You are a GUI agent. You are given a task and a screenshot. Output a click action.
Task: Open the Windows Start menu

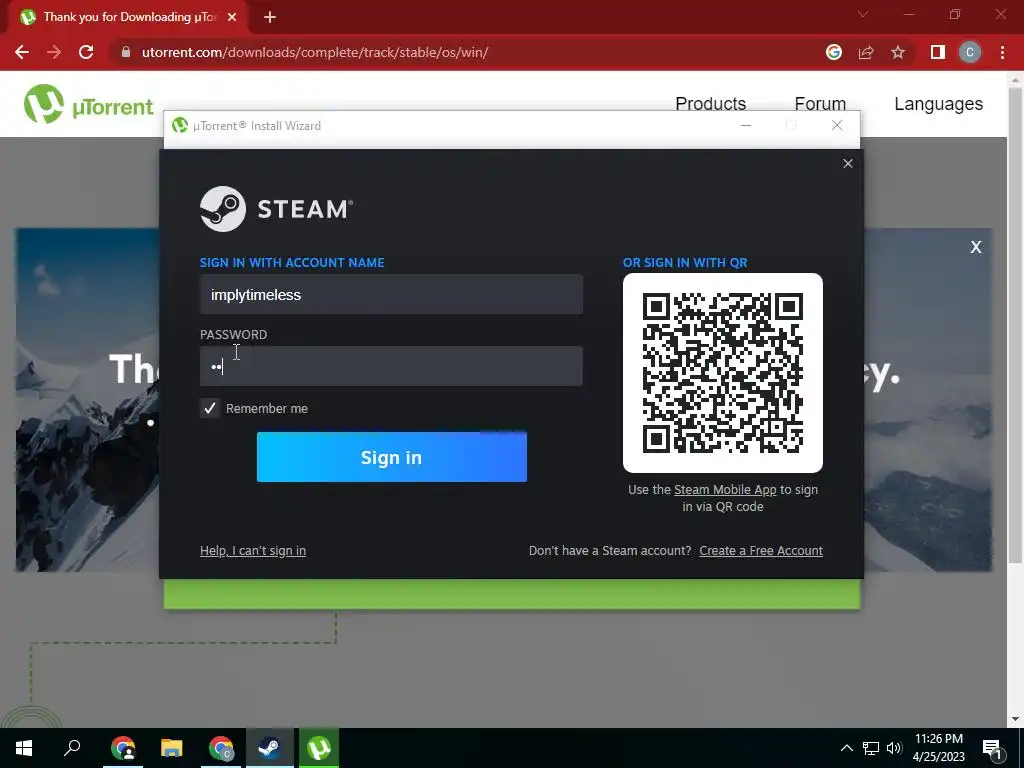click(24, 748)
